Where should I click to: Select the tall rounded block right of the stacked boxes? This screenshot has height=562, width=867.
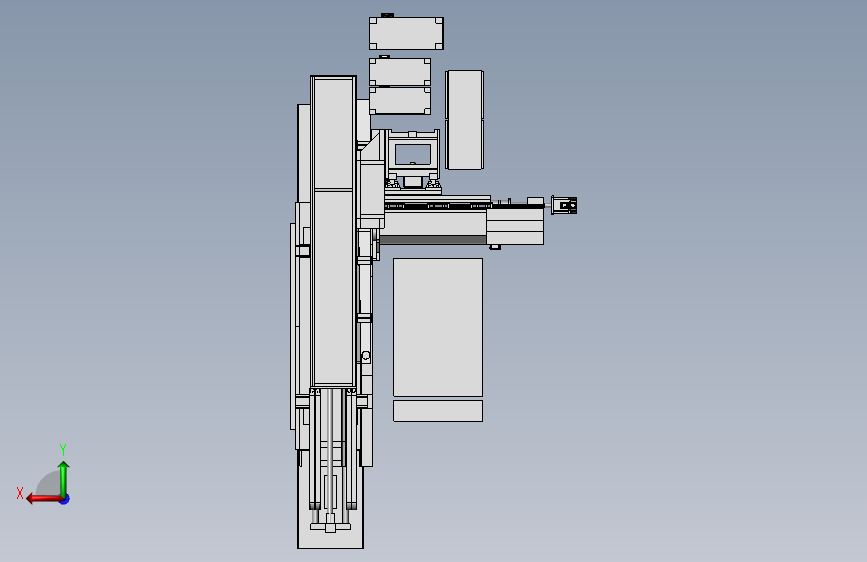tap(464, 120)
